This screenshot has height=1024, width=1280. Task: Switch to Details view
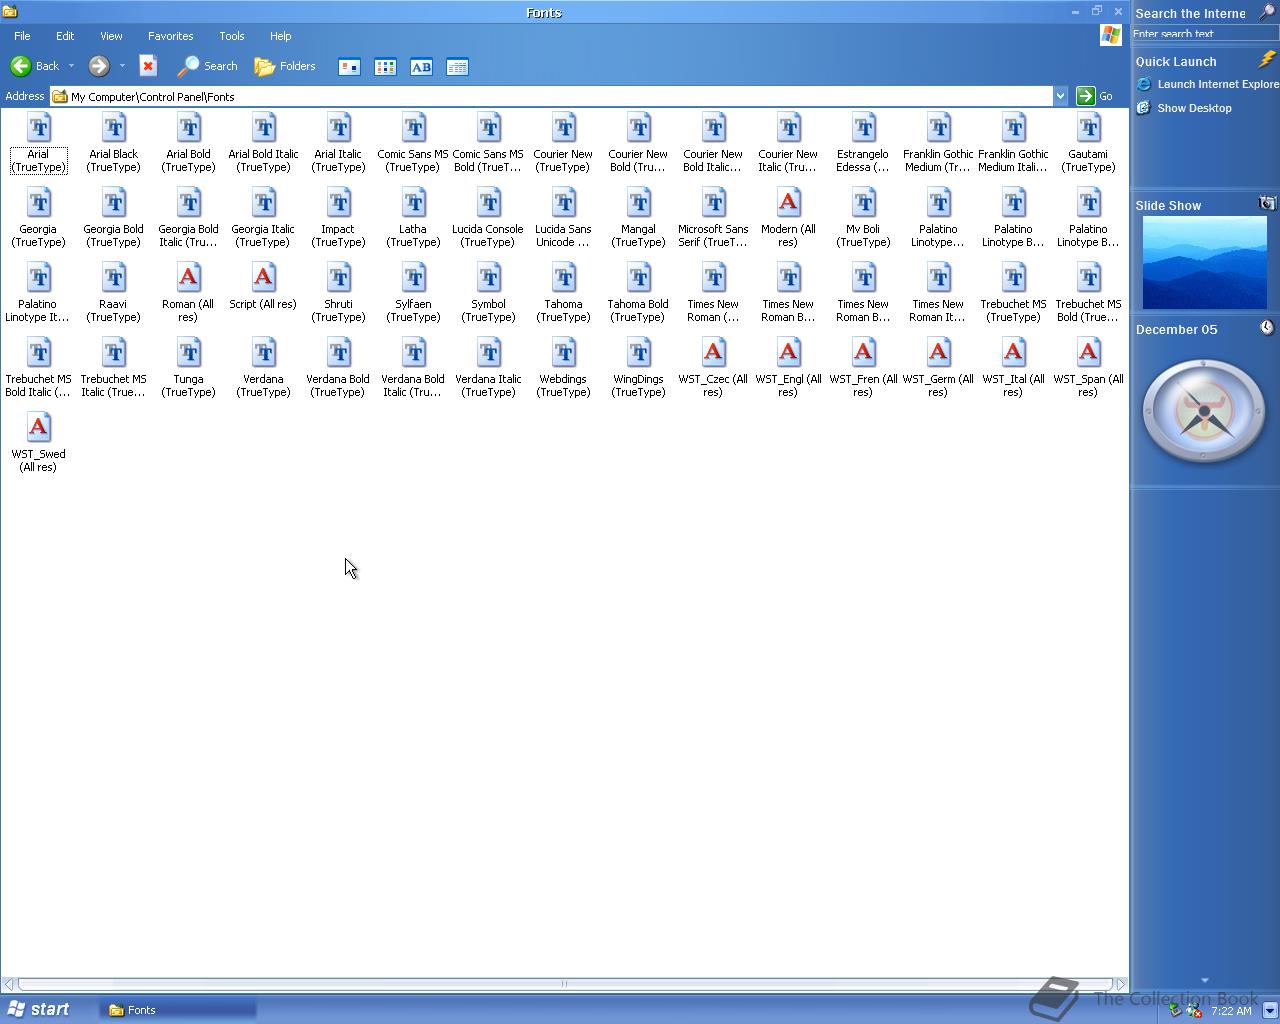coord(457,66)
